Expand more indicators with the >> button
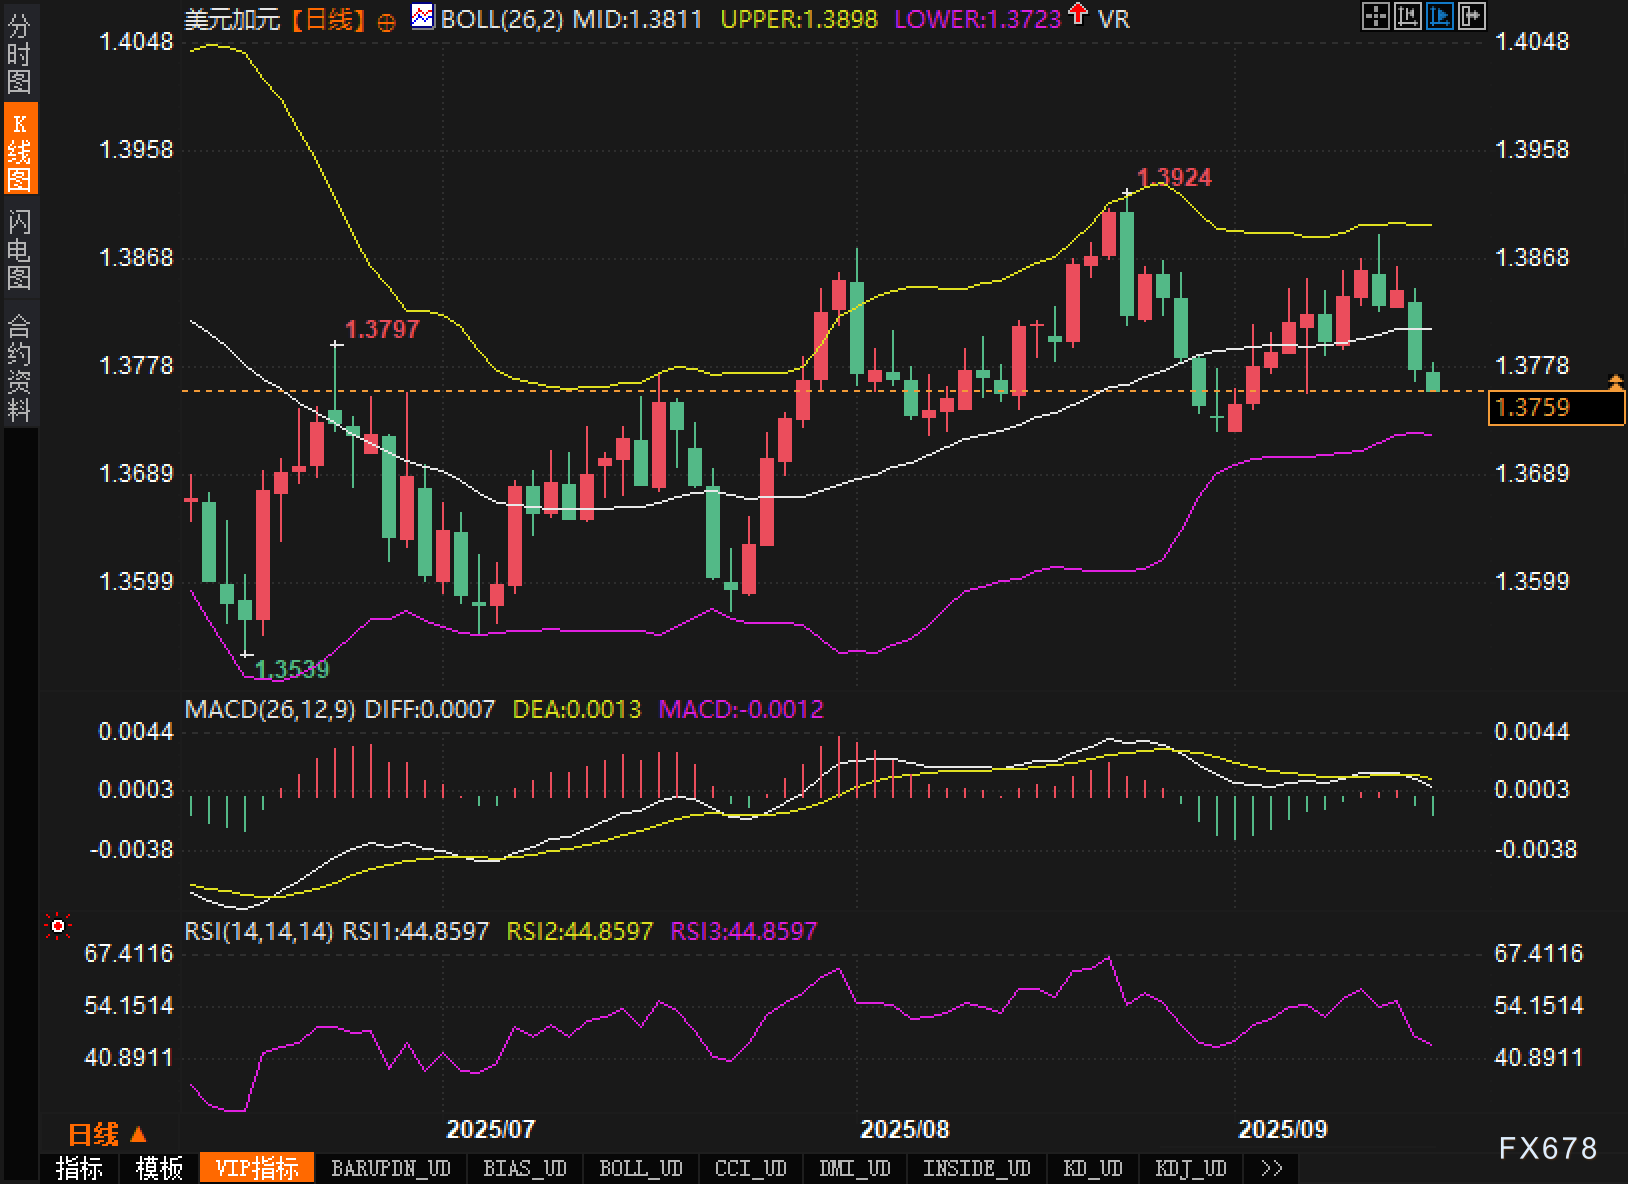Viewport: 1628px width, 1184px height. click(x=1271, y=1168)
